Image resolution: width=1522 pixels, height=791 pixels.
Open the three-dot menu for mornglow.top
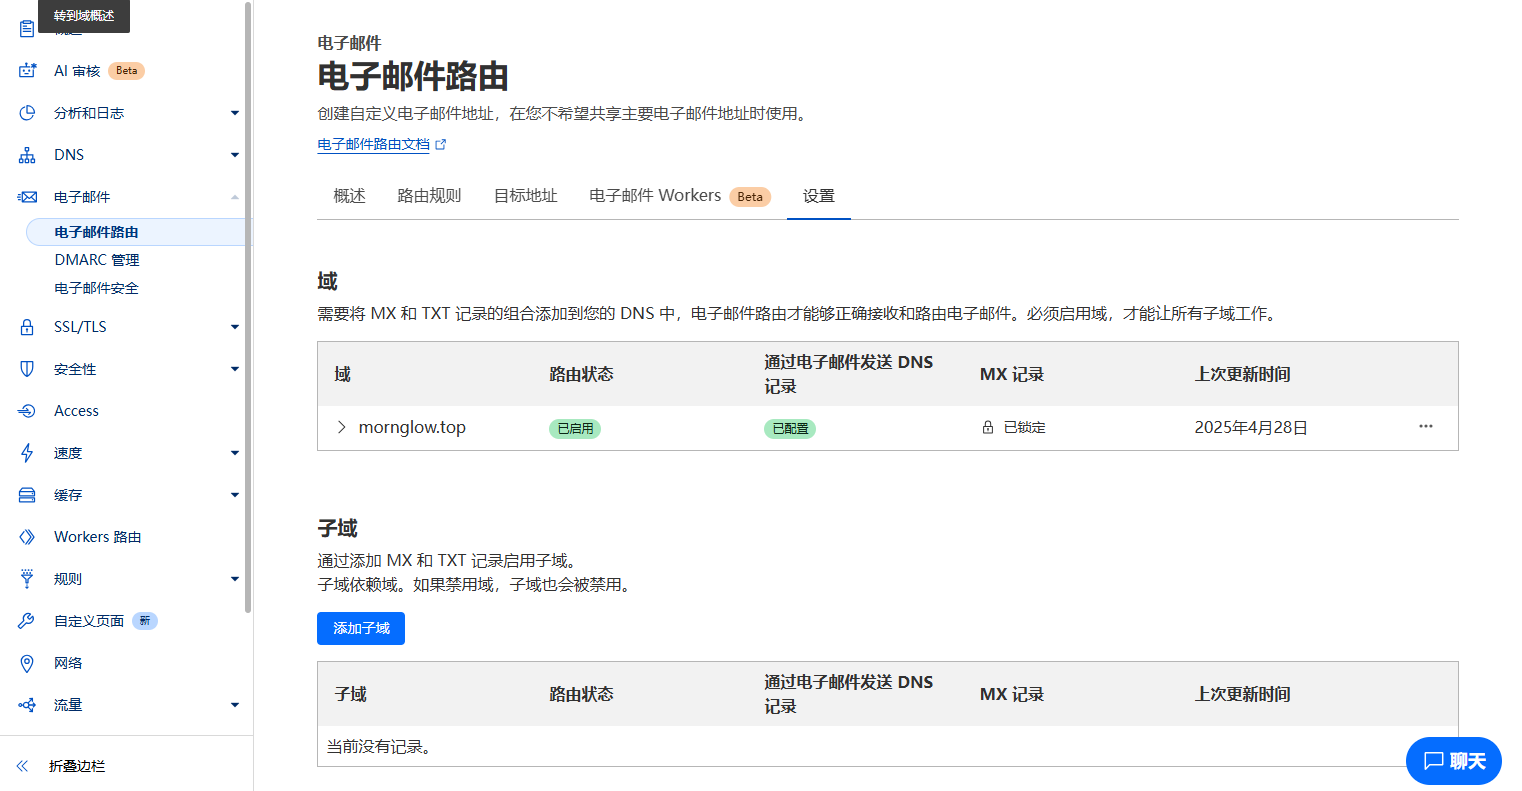1425,427
